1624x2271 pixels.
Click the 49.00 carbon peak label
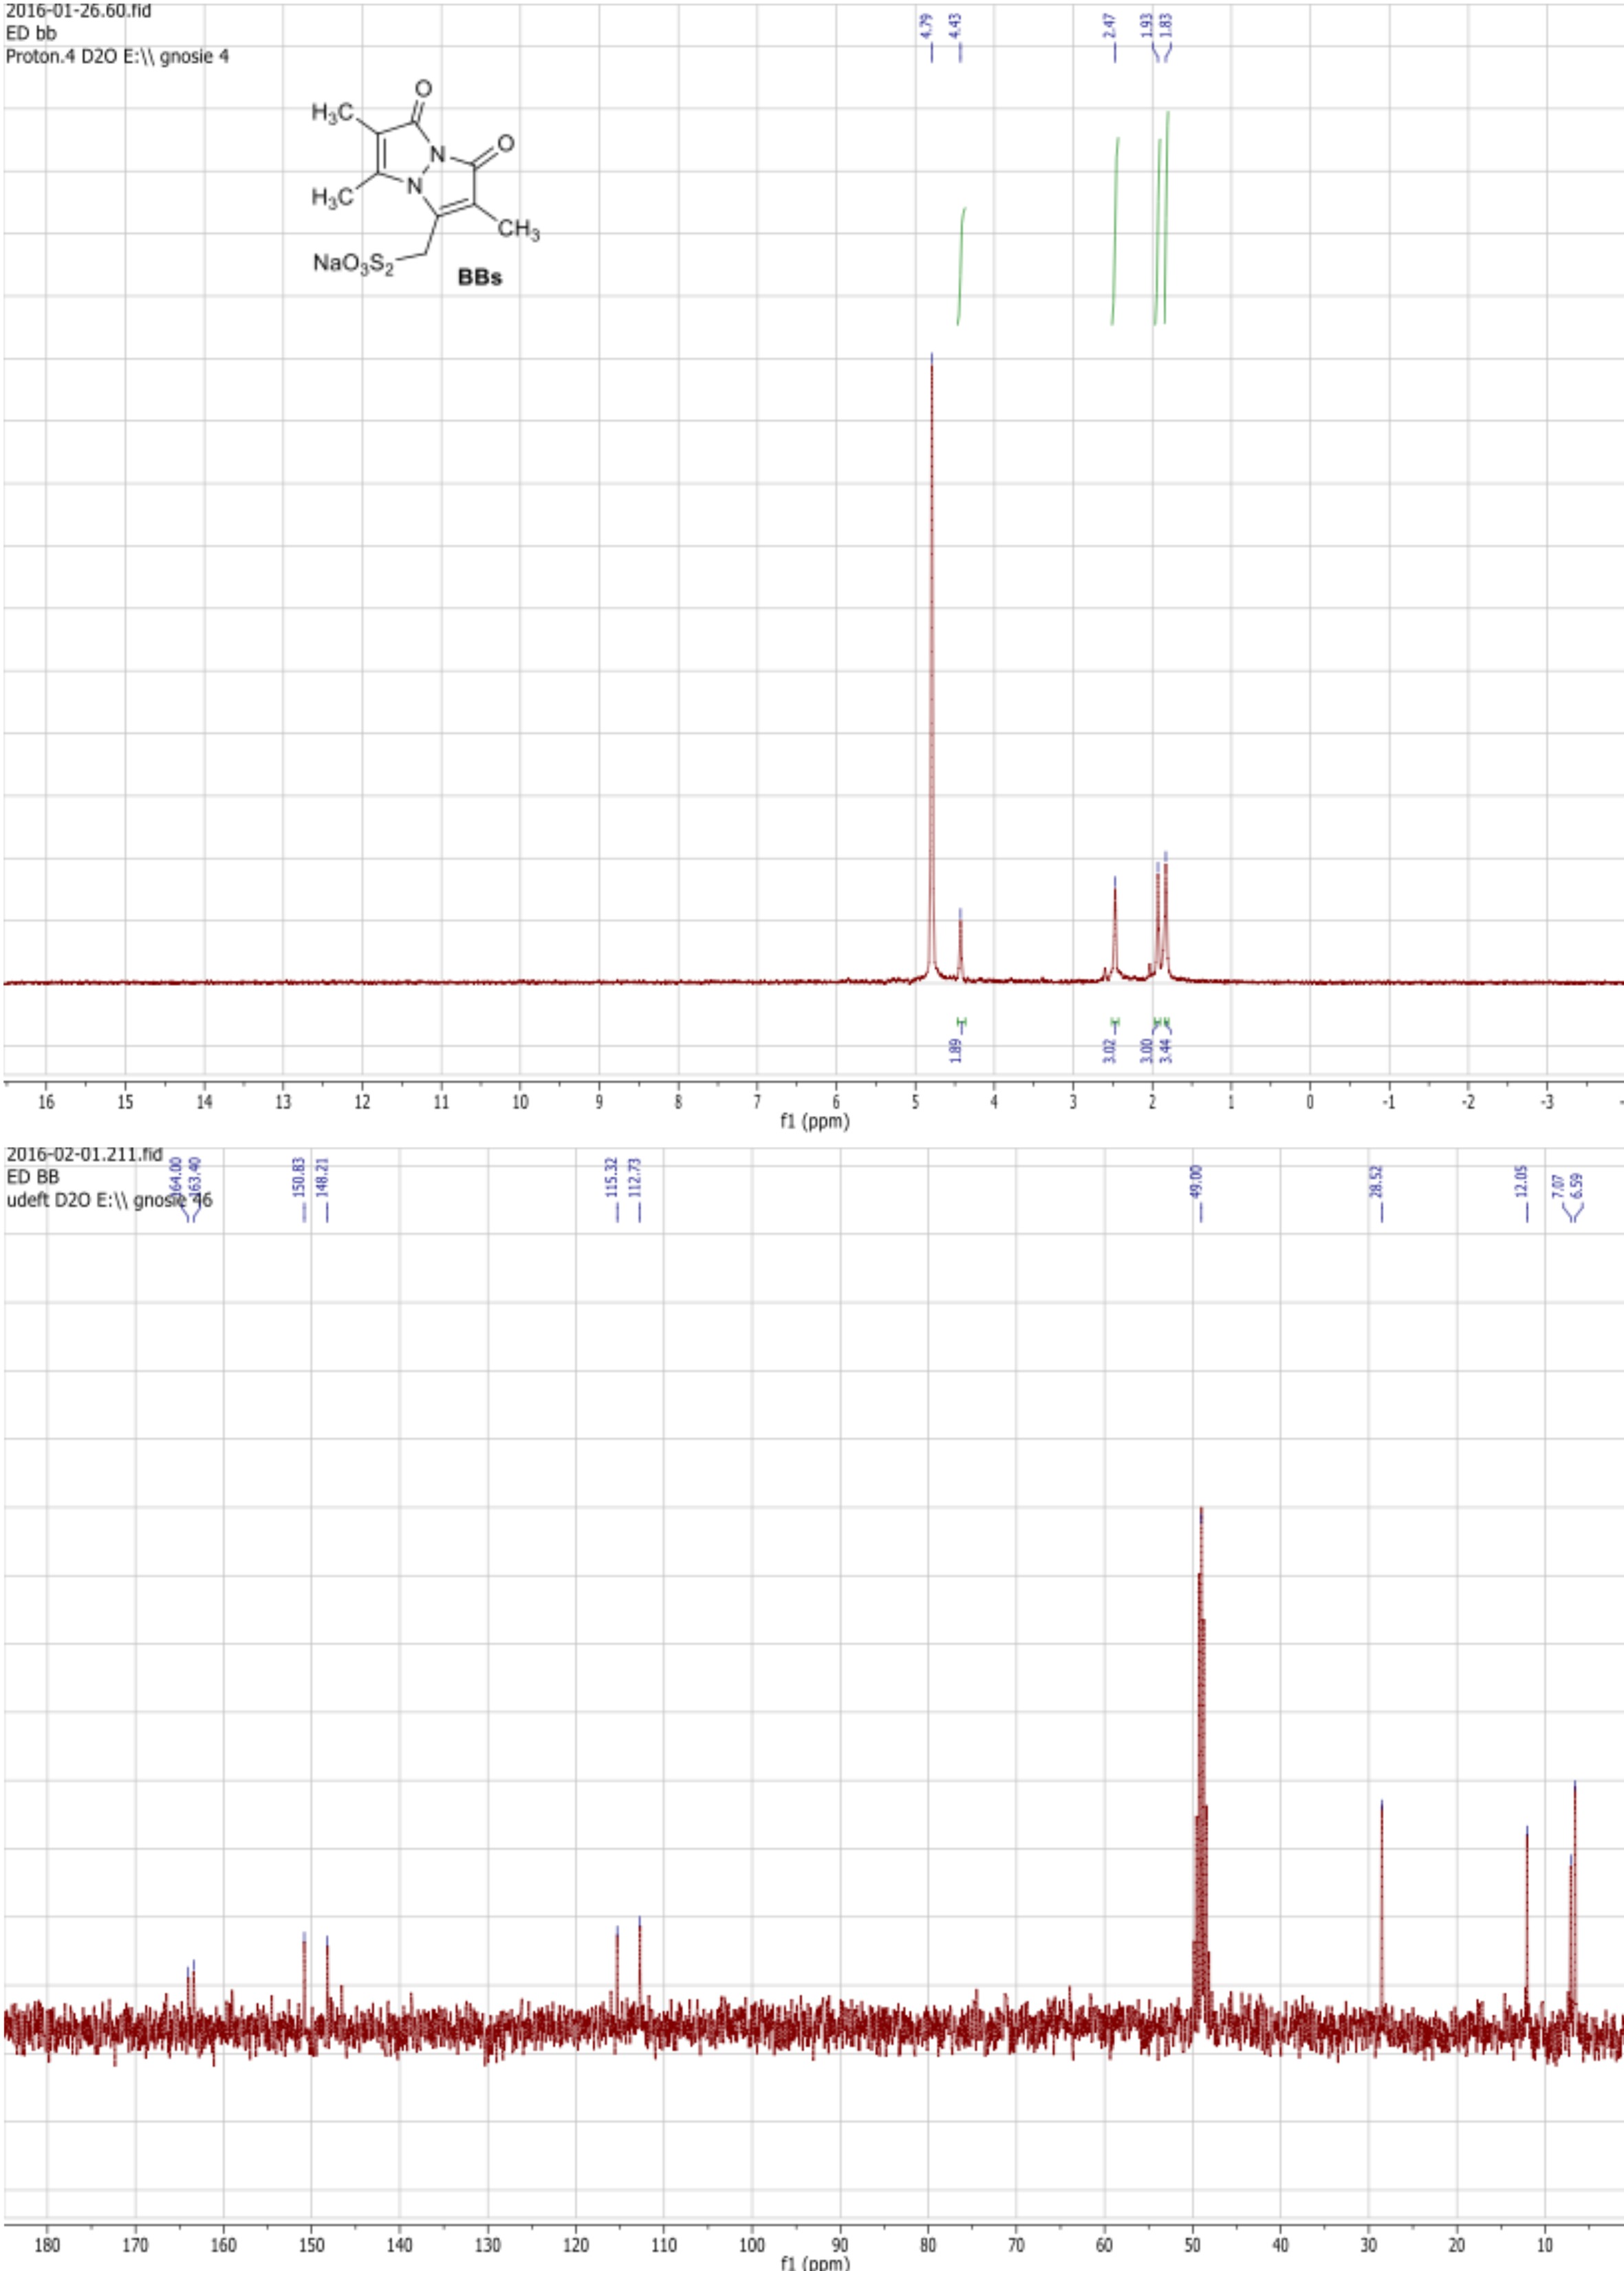(1196, 1182)
